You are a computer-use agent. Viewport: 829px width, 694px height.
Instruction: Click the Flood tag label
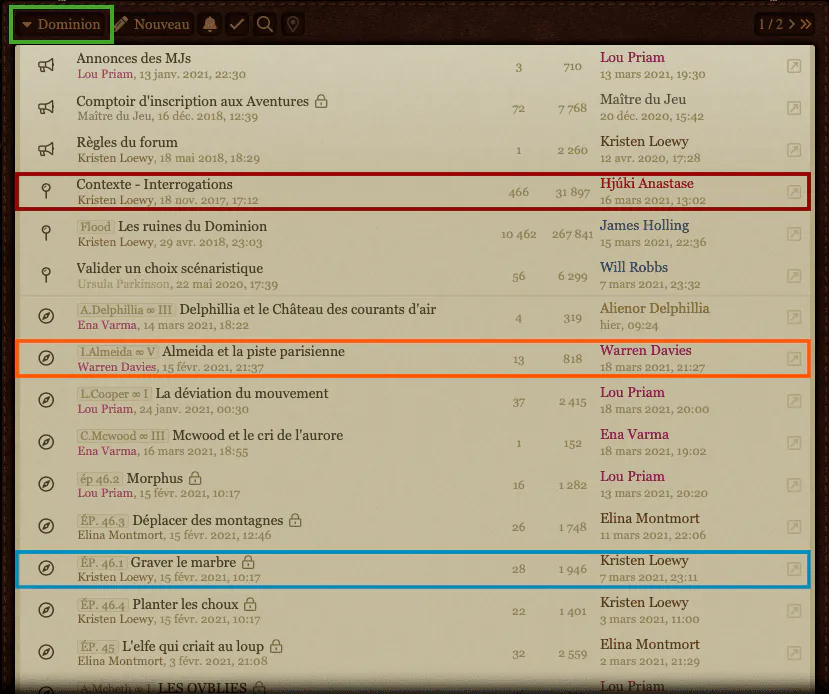click(96, 227)
